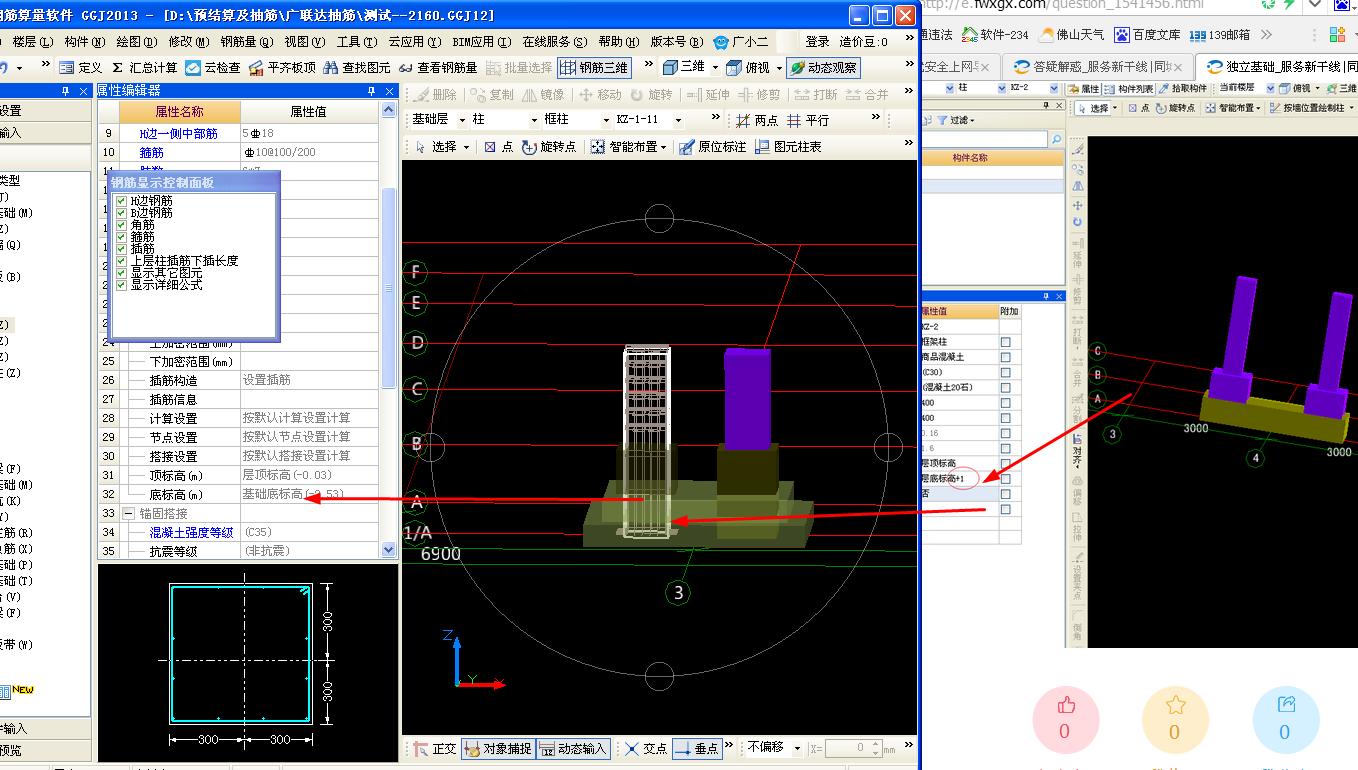Uncheck H边钢筋 display checkbox
1358x770 pixels.
coord(121,201)
